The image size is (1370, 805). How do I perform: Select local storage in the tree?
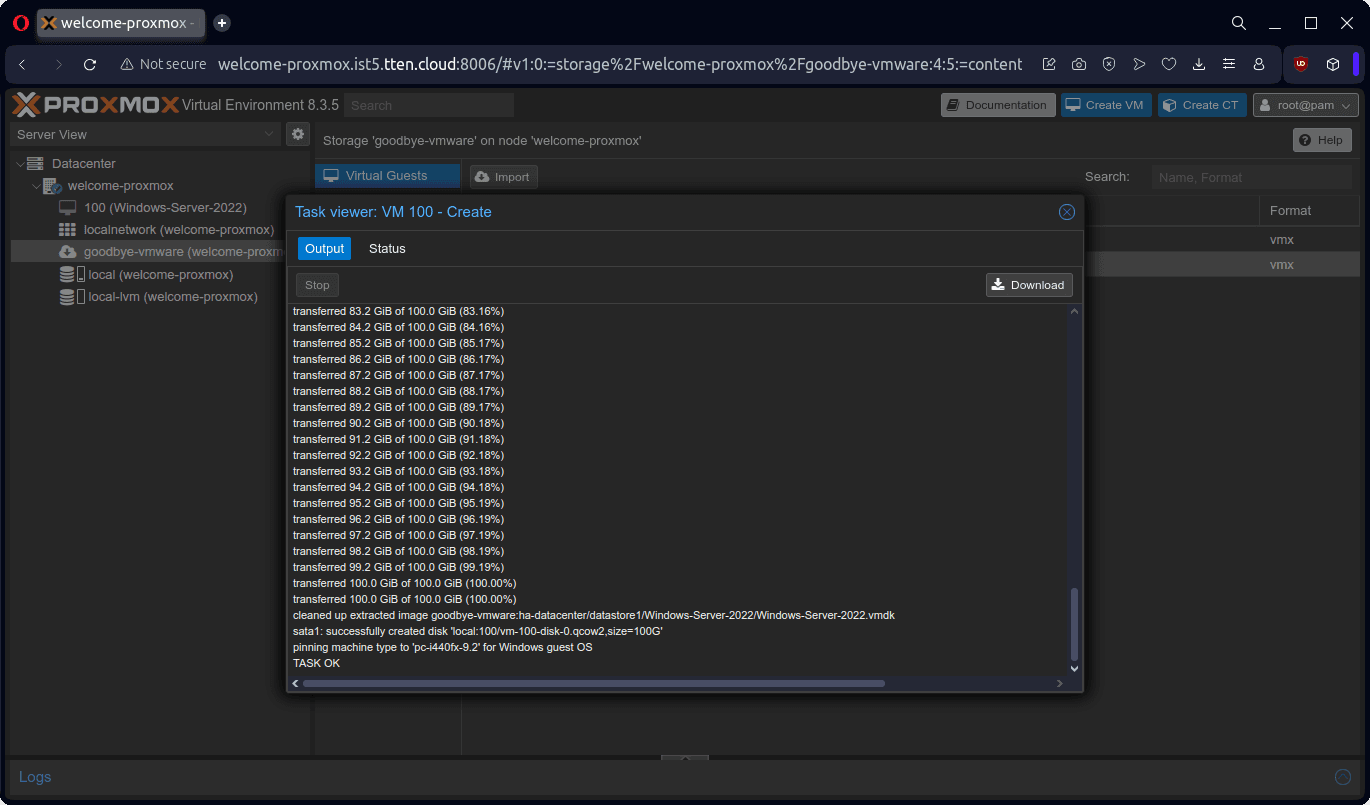point(160,274)
